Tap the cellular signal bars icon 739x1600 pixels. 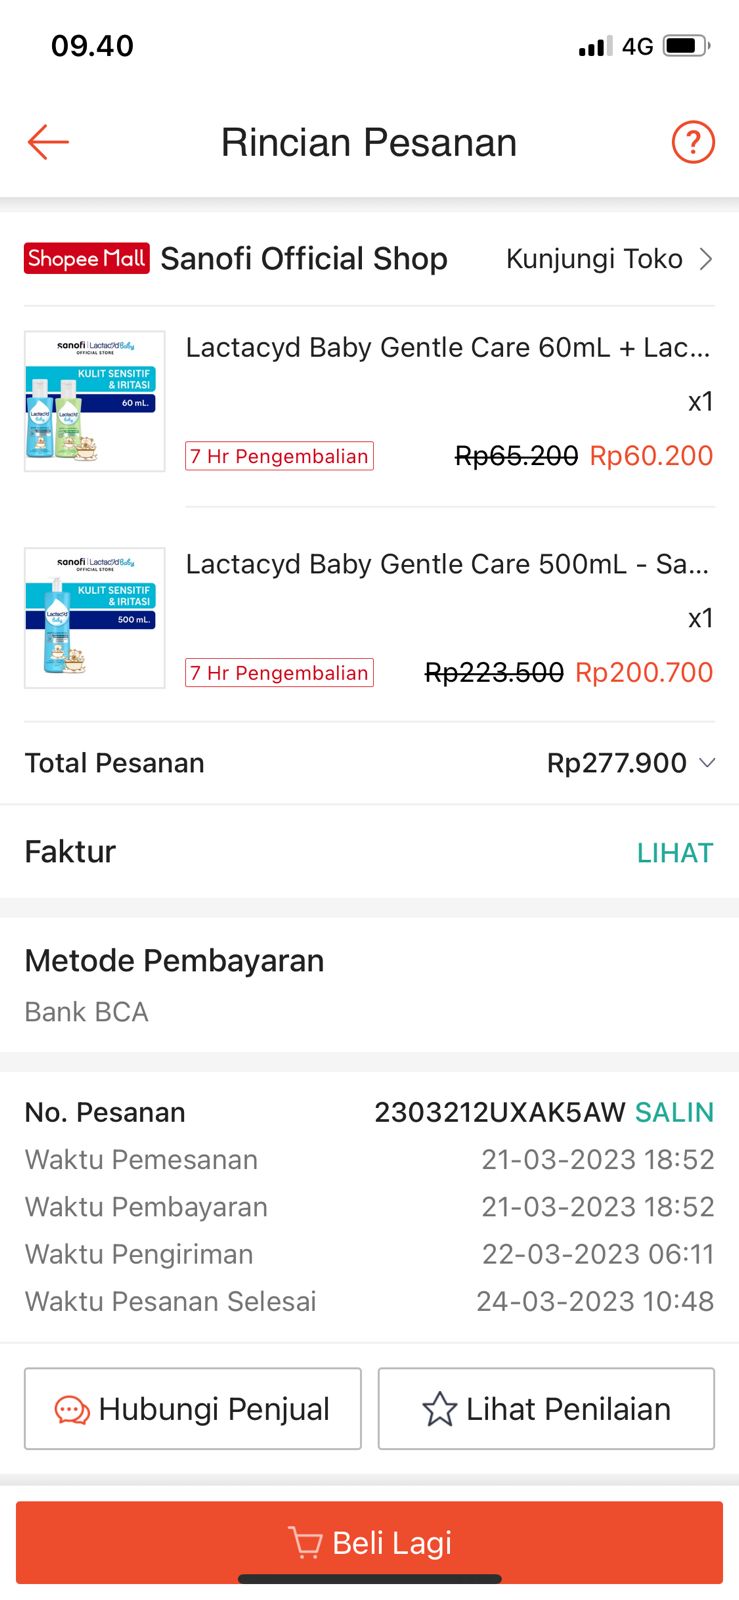tap(595, 46)
